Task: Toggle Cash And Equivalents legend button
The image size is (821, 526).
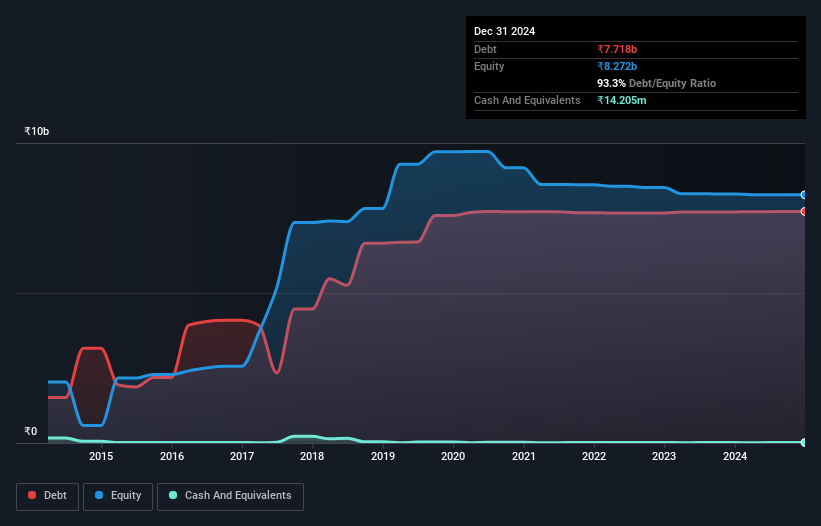Action: pyautogui.click(x=230, y=496)
